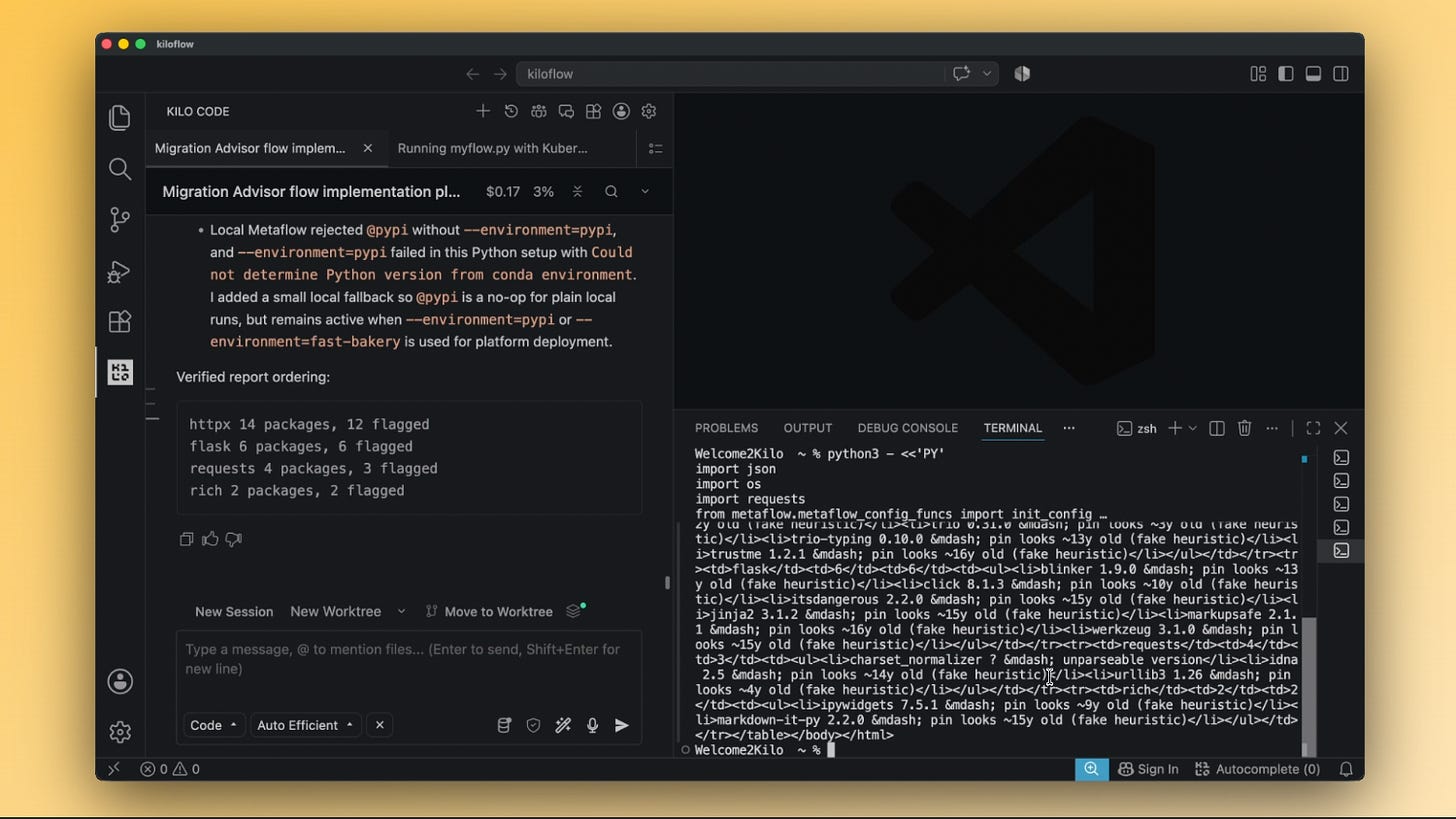Search within the Migration Advisor conversation
The width and height of the screenshot is (1456, 819).
pyautogui.click(x=611, y=191)
